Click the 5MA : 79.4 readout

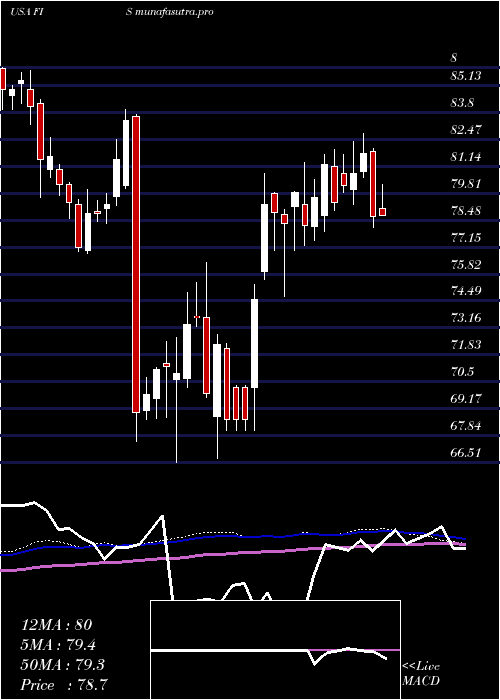(58, 645)
